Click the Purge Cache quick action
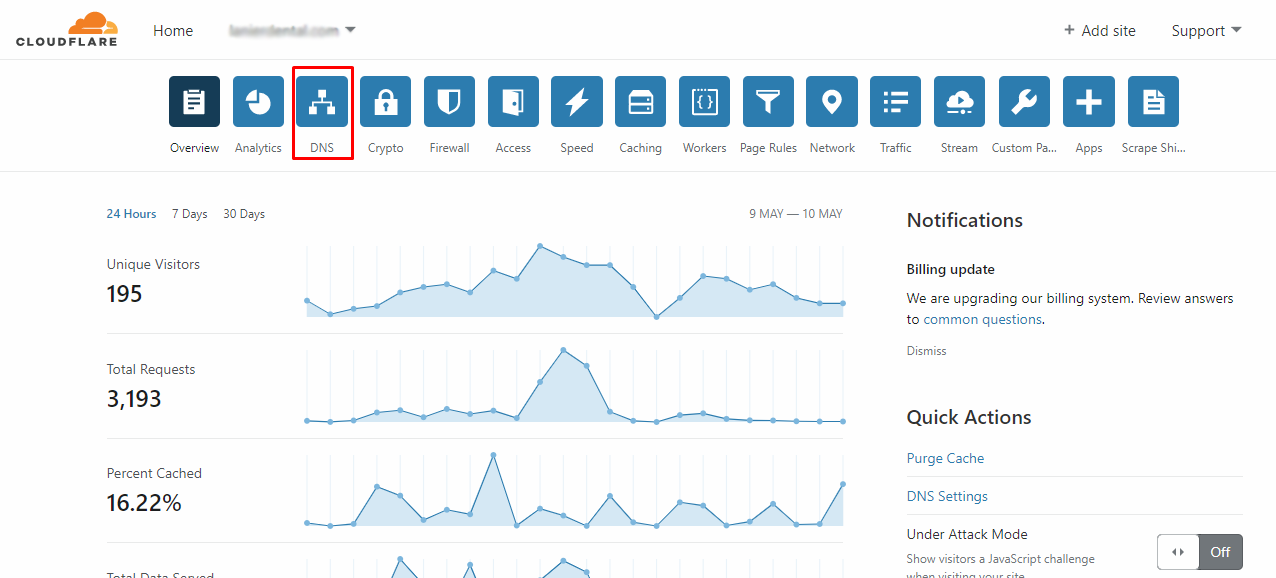 [945, 458]
